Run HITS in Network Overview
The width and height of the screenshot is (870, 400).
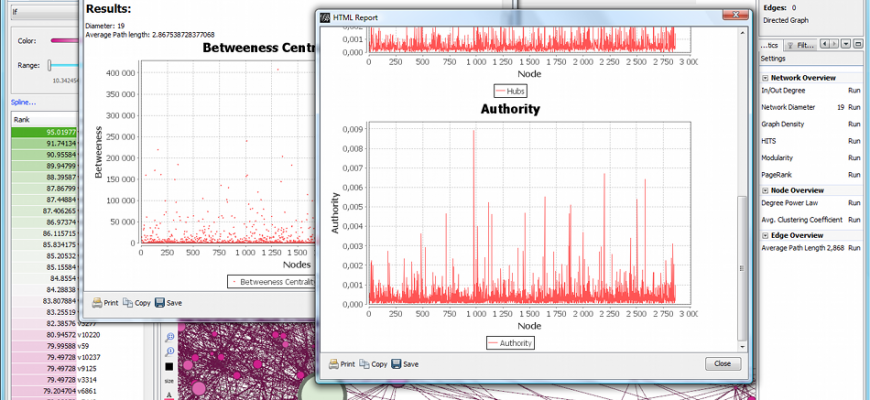point(854,141)
